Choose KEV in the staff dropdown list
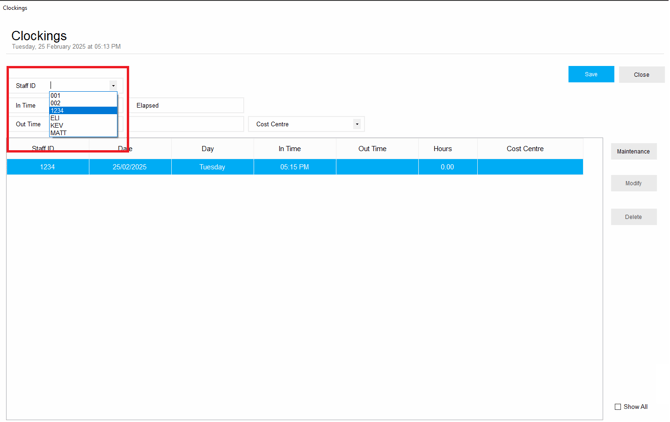Viewport: 670px width, 422px height. click(83, 126)
